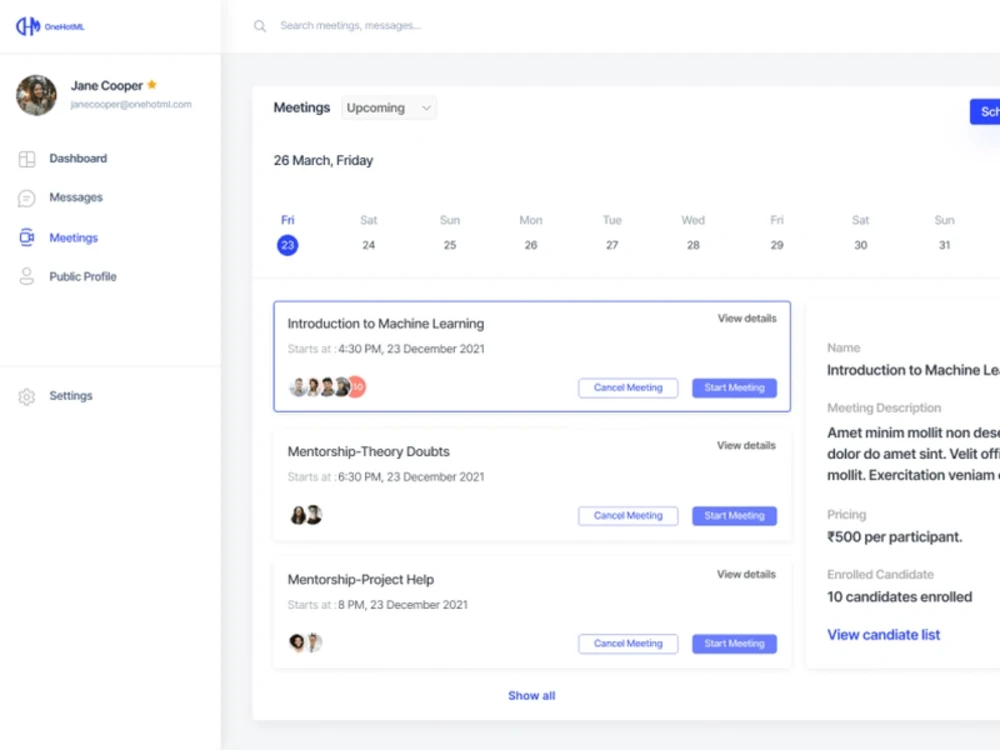Click the blue Schedule button
The width and height of the screenshot is (1000, 750).
[x=985, y=112]
